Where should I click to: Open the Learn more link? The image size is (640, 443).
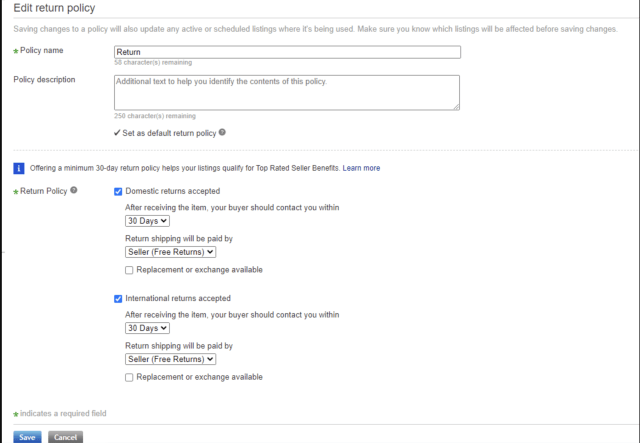[361, 168]
